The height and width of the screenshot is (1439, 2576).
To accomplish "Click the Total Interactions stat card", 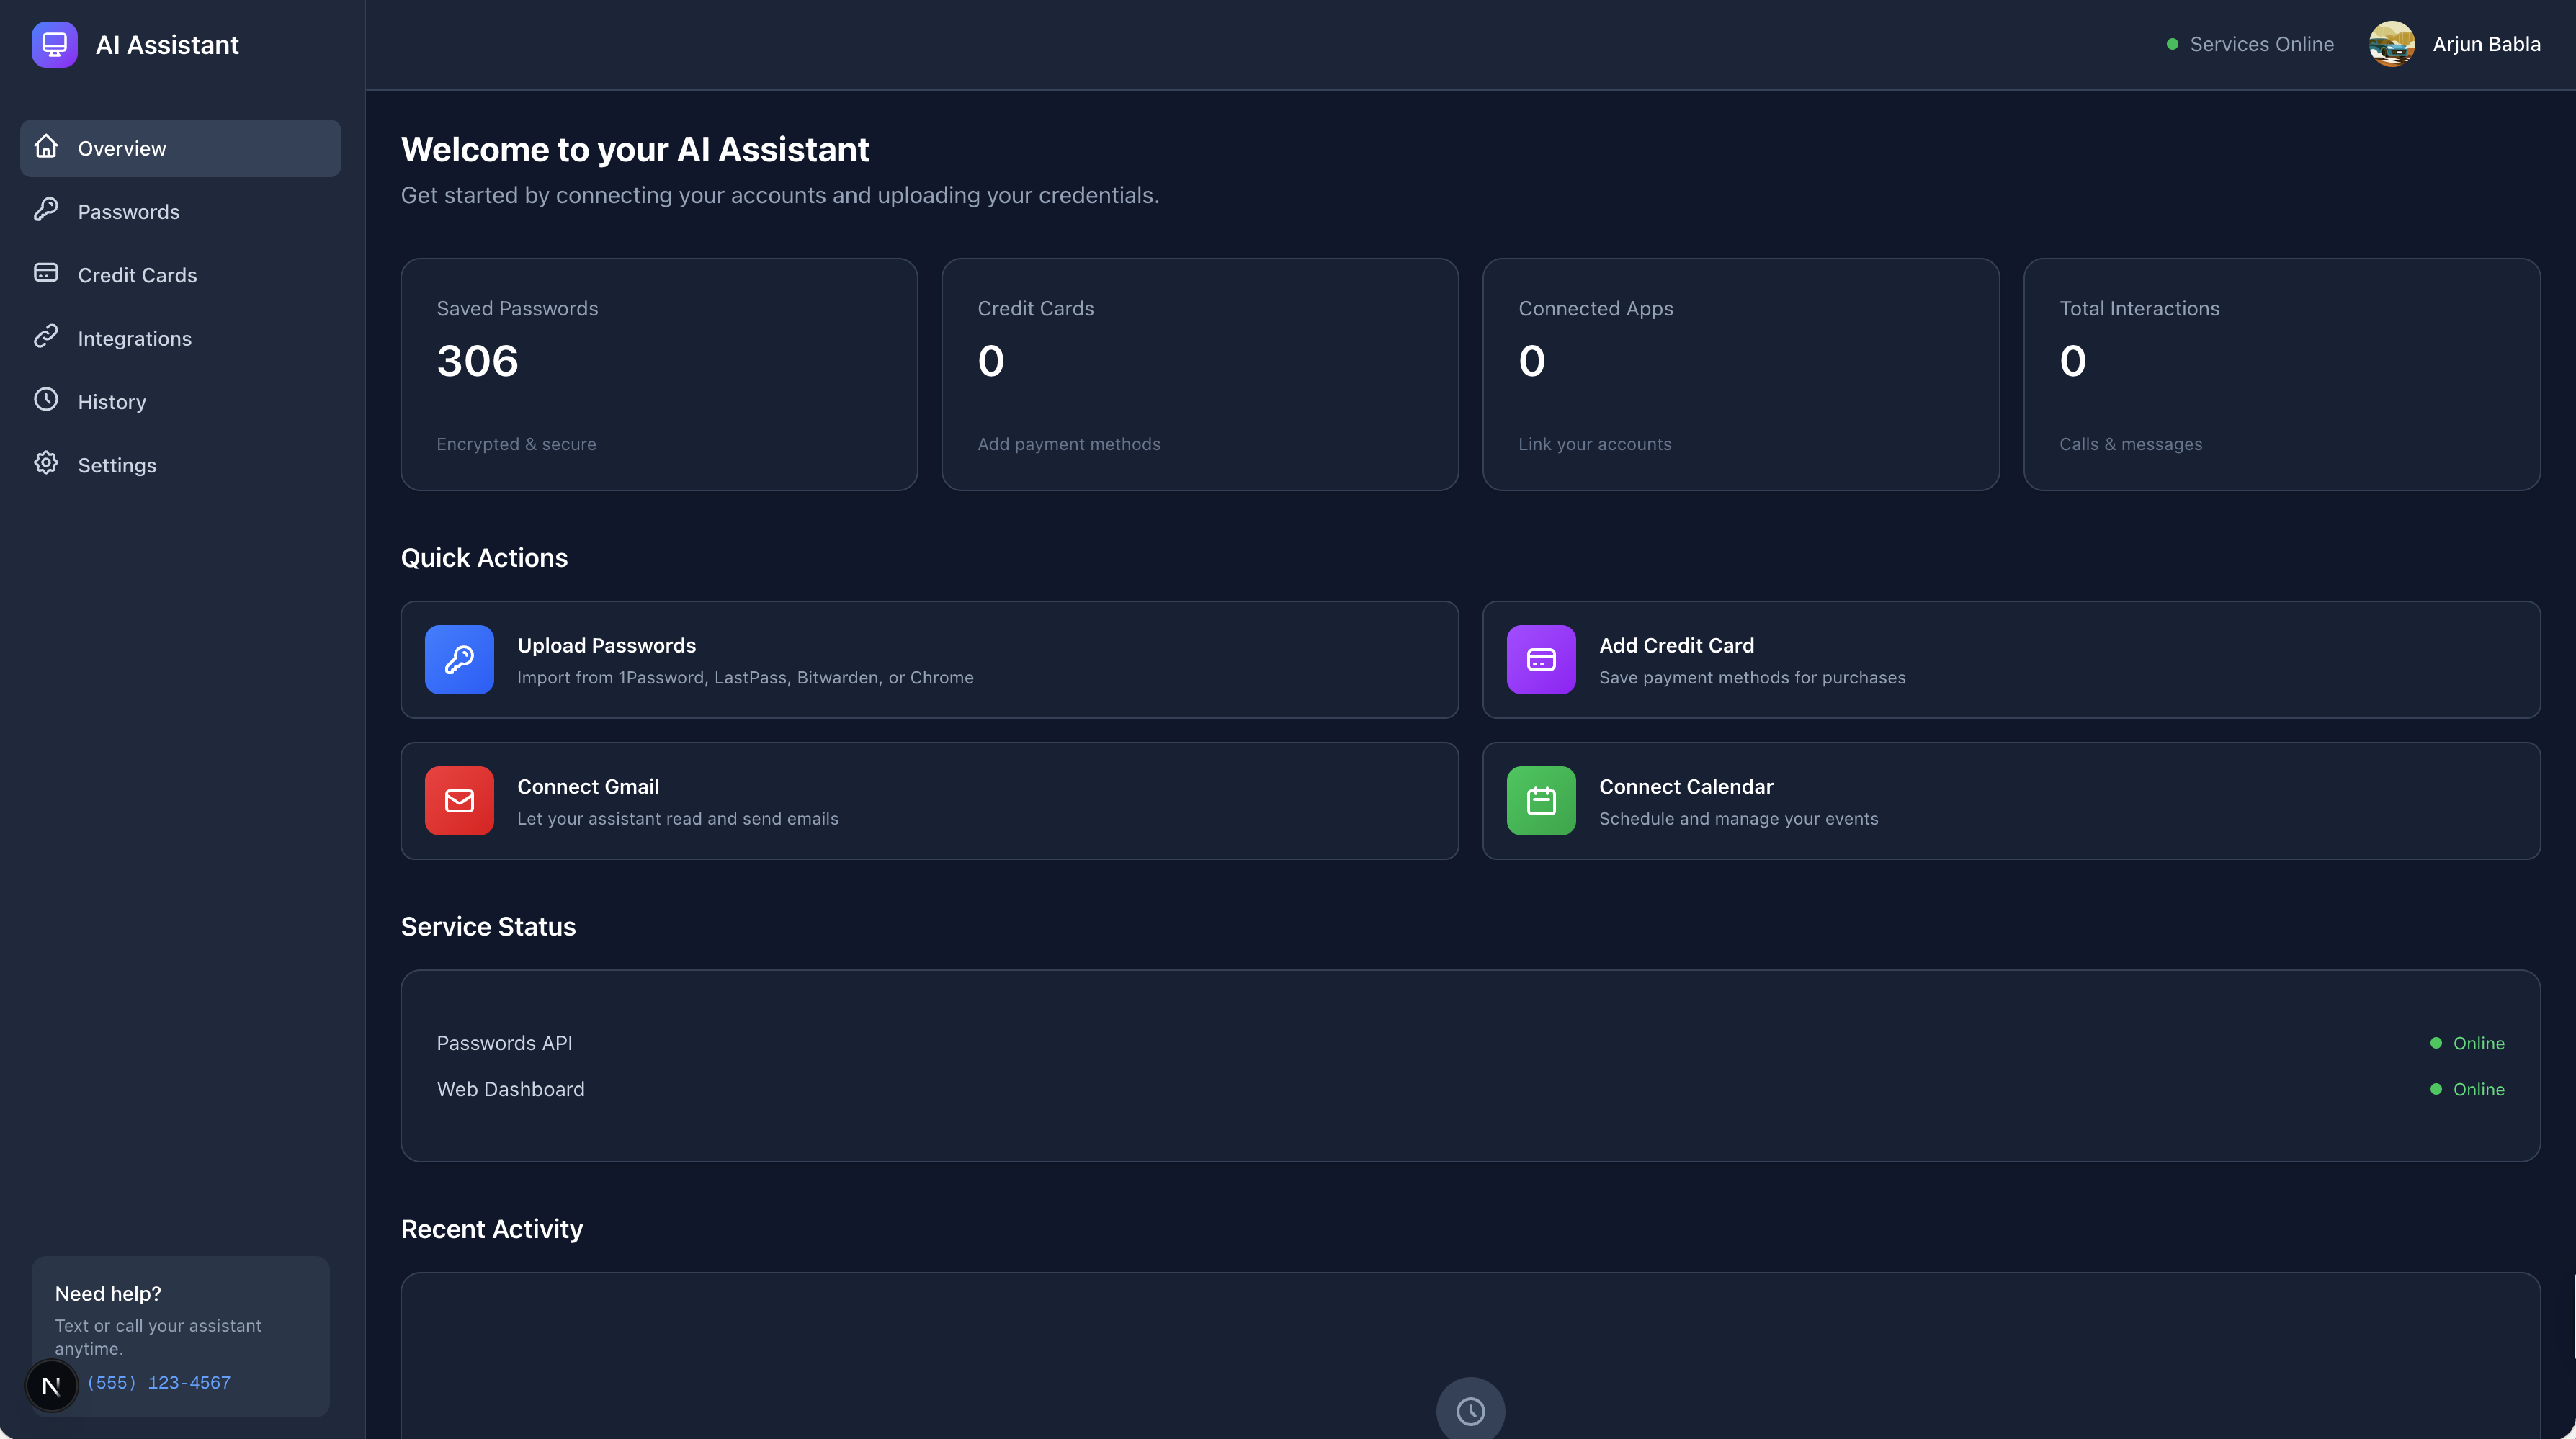I will [2281, 374].
